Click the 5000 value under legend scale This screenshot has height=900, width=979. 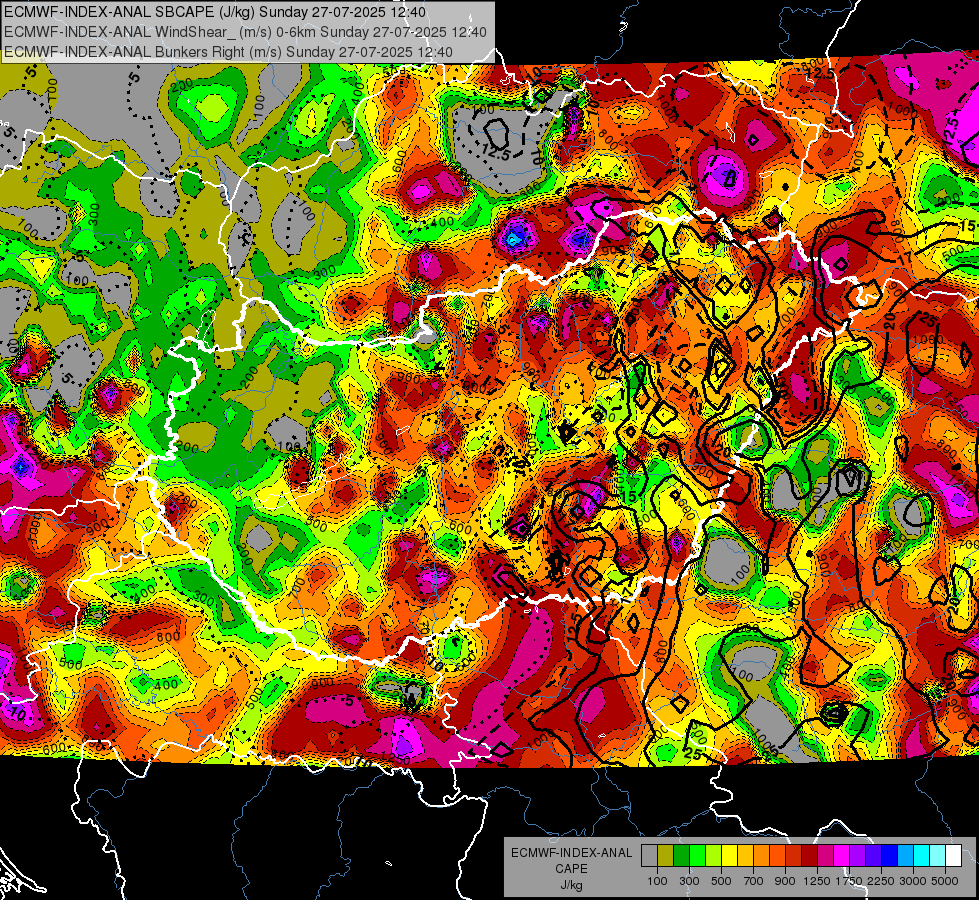945,881
